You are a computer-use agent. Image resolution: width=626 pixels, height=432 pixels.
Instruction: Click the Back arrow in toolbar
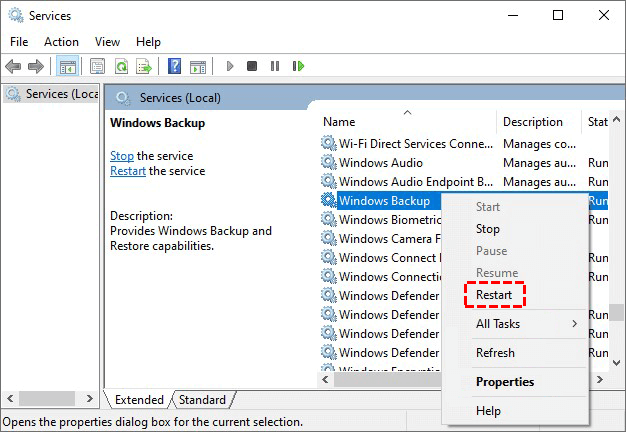click(13, 66)
